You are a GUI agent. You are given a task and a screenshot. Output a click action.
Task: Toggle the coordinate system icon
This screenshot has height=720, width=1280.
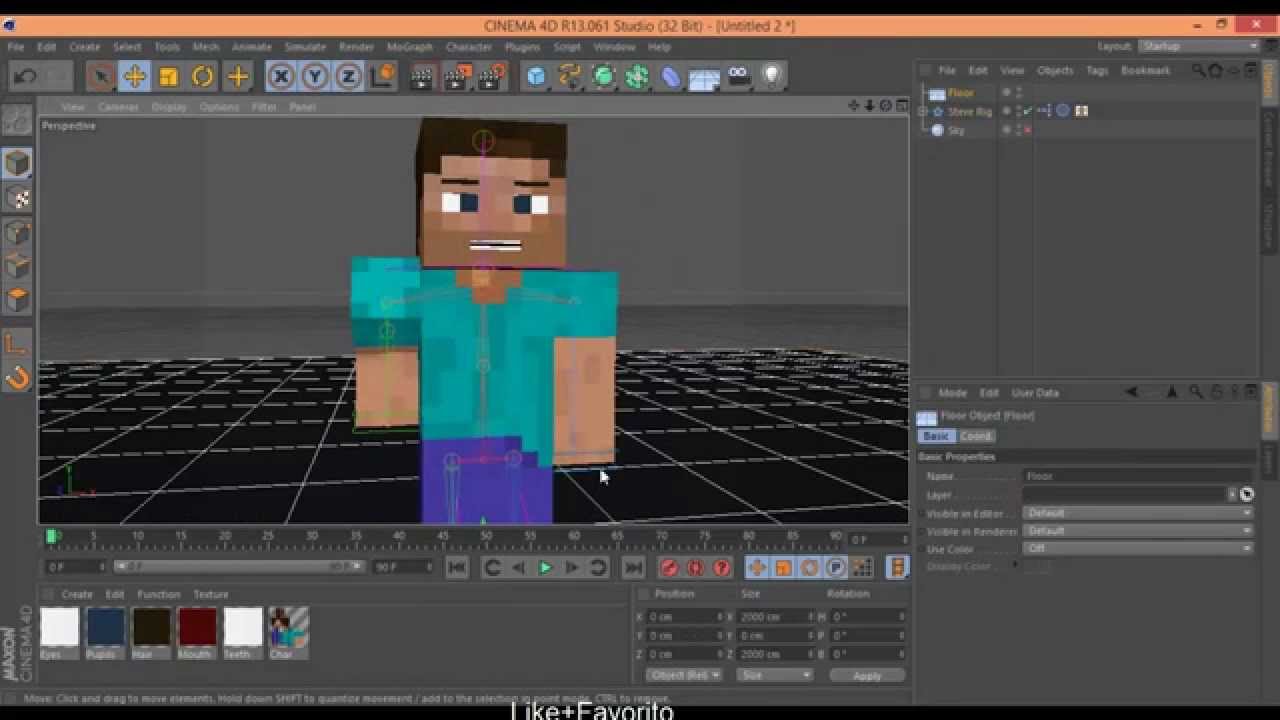click(382, 76)
